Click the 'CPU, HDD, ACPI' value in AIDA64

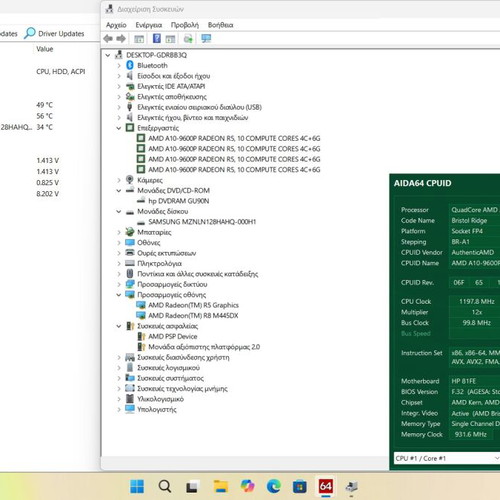point(61,71)
